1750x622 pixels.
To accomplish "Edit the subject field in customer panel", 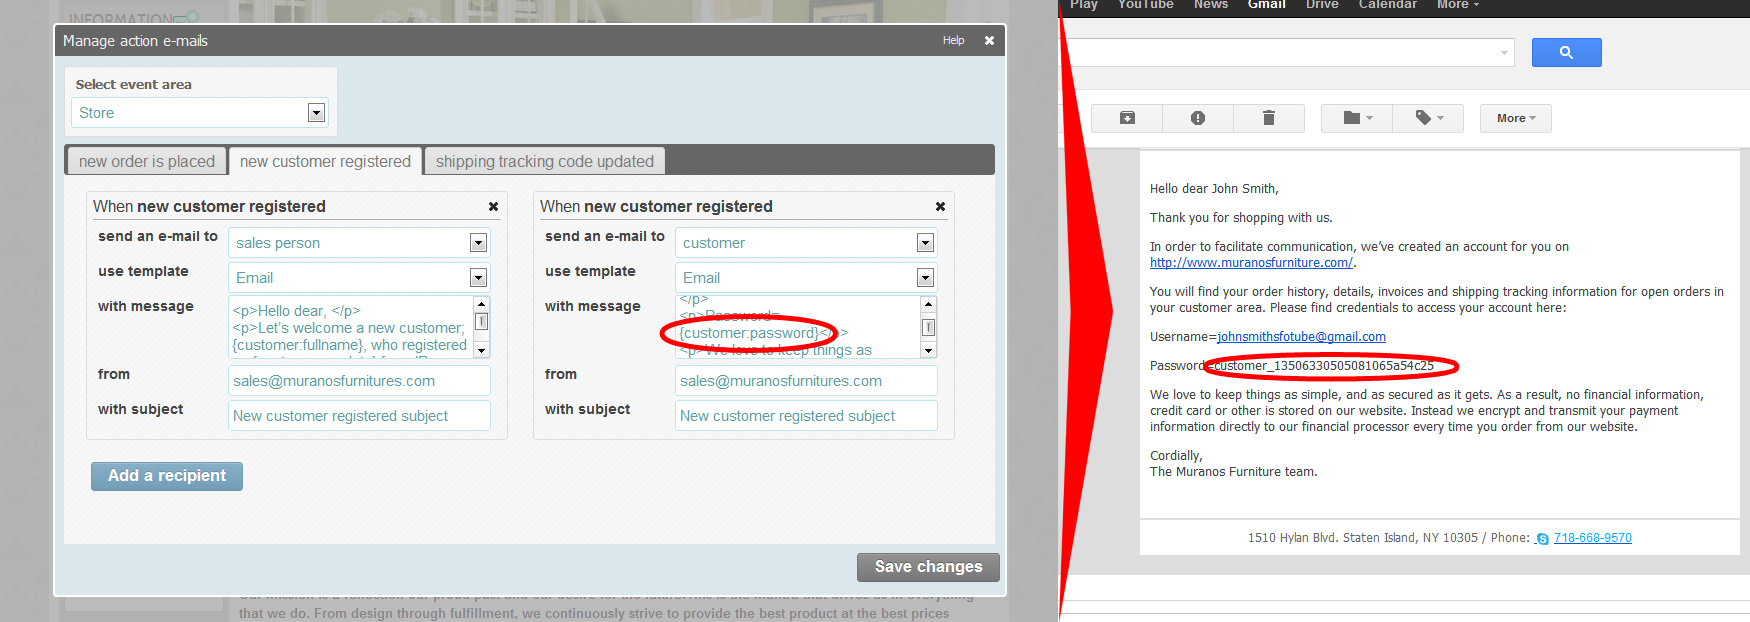I will [x=806, y=416].
